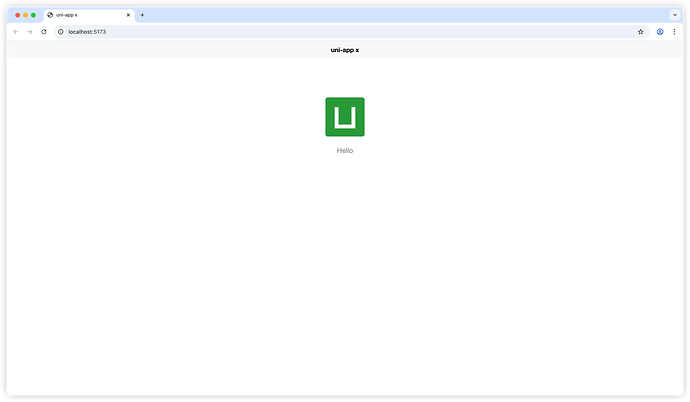Go forward using the forward arrow

[x=29, y=32]
